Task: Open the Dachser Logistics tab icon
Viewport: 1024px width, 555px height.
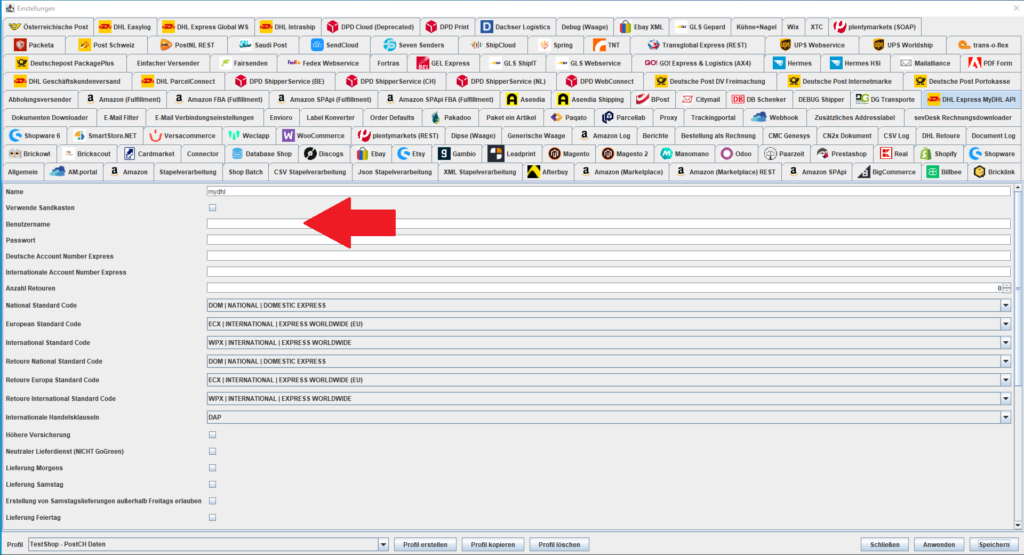Action: [487, 27]
